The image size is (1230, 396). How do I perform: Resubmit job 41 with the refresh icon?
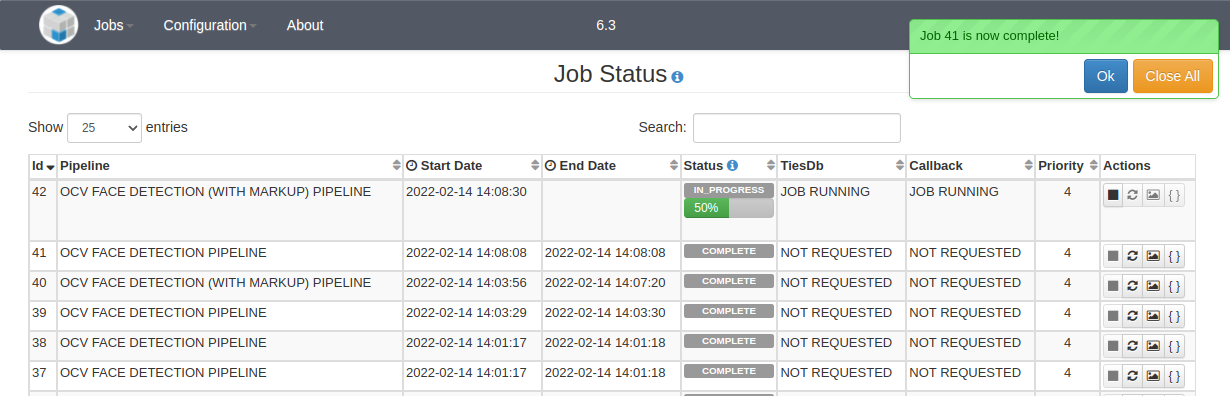point(1132,256)
